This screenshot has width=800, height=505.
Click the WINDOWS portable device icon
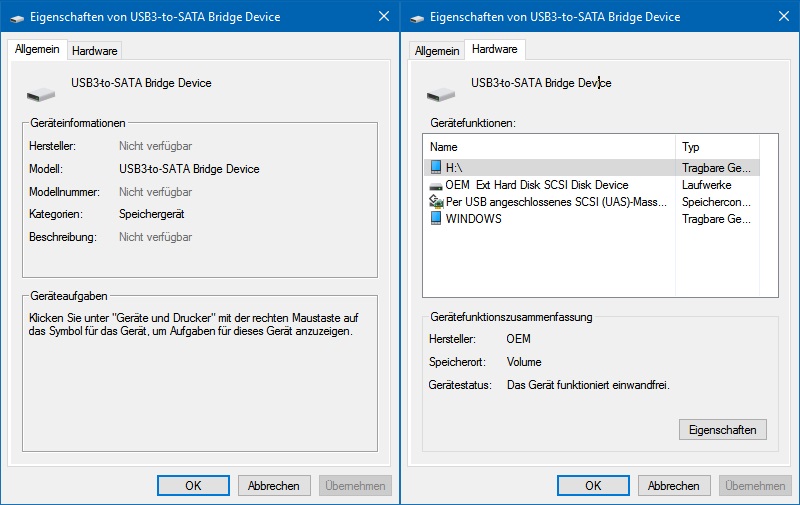point(435,219)
